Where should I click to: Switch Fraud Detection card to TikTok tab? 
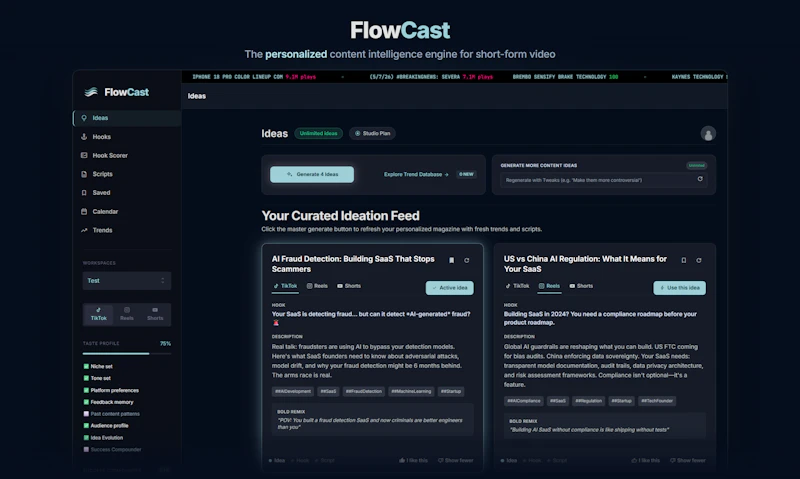[x=285, y=286]
